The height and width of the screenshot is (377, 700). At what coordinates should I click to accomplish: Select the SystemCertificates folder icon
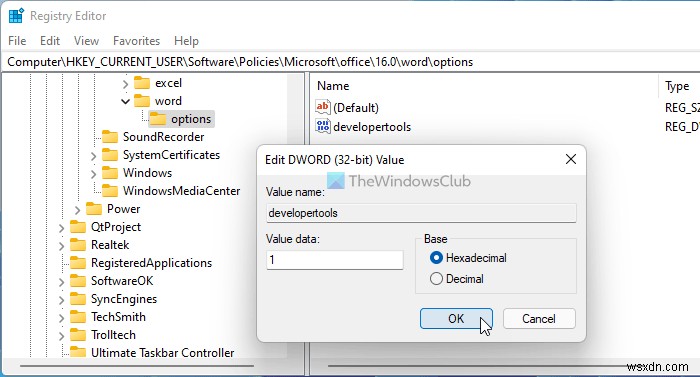(x=110, y=155)
